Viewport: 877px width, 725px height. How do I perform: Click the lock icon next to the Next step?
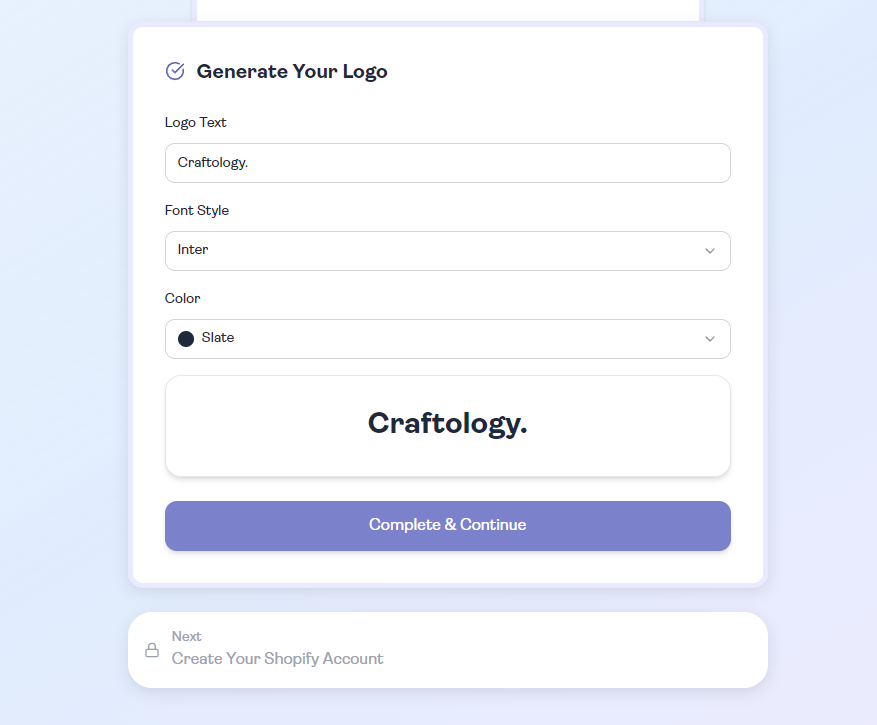pos(151,650)
